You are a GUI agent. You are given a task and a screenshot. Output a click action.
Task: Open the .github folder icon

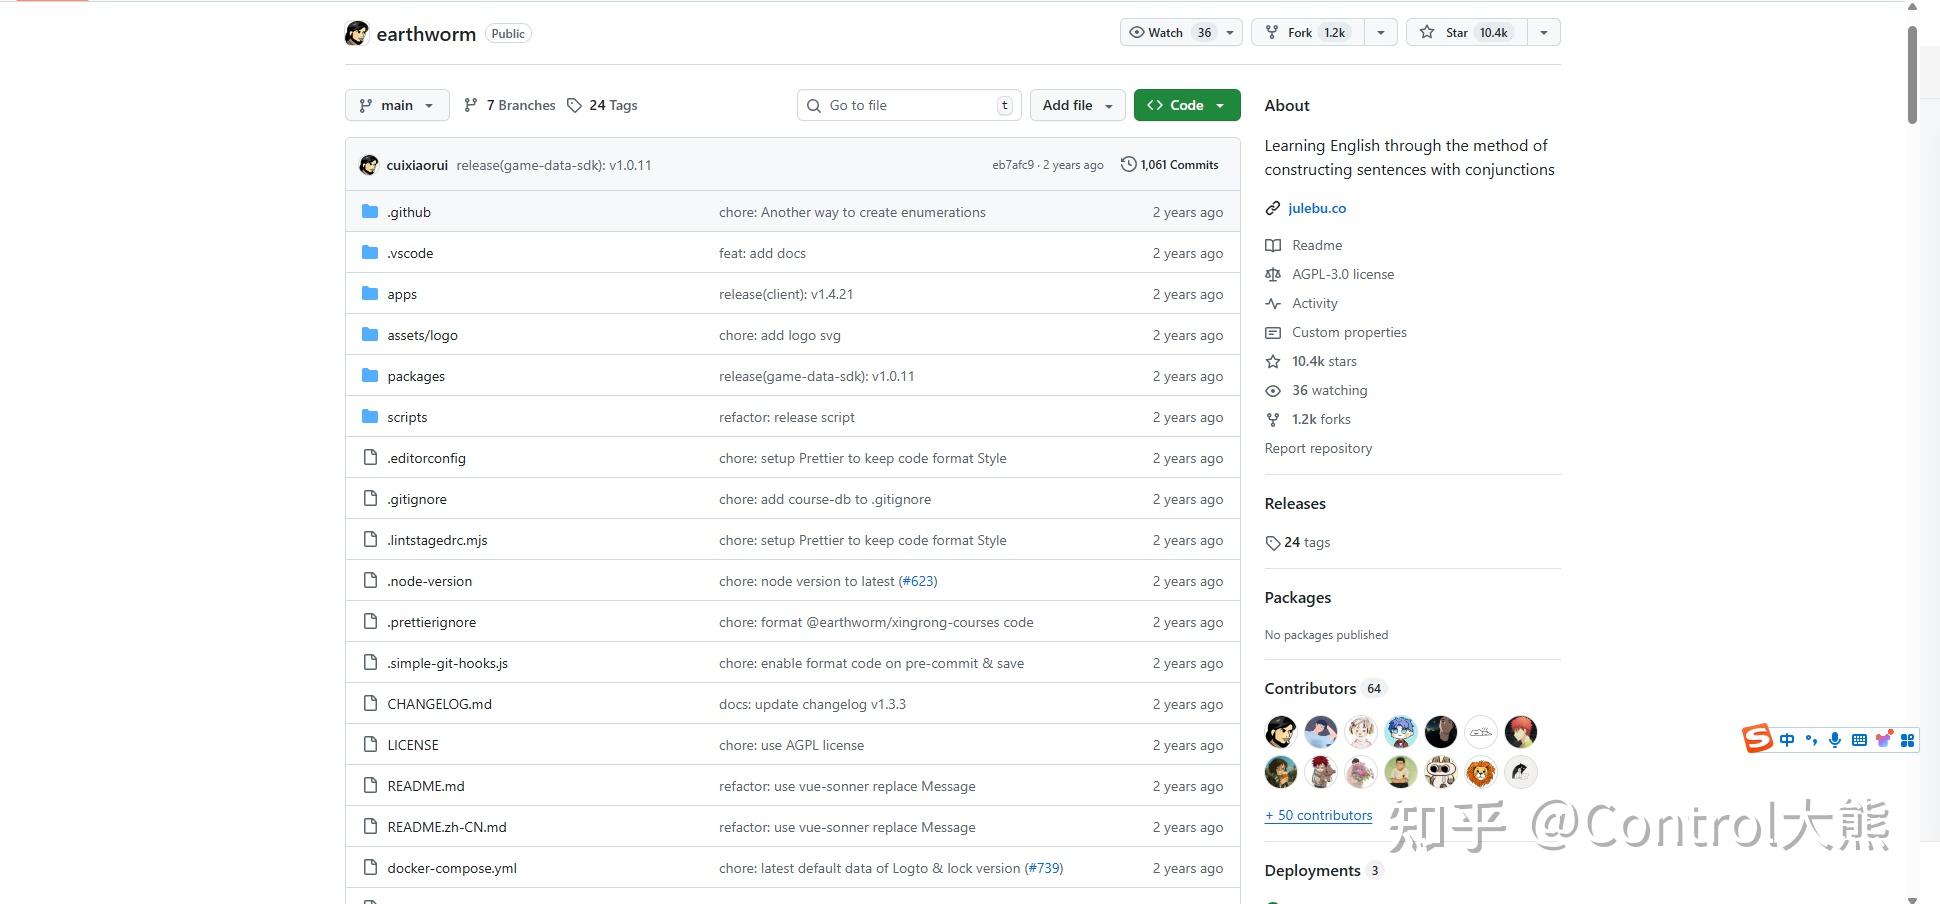coord(370,211)
